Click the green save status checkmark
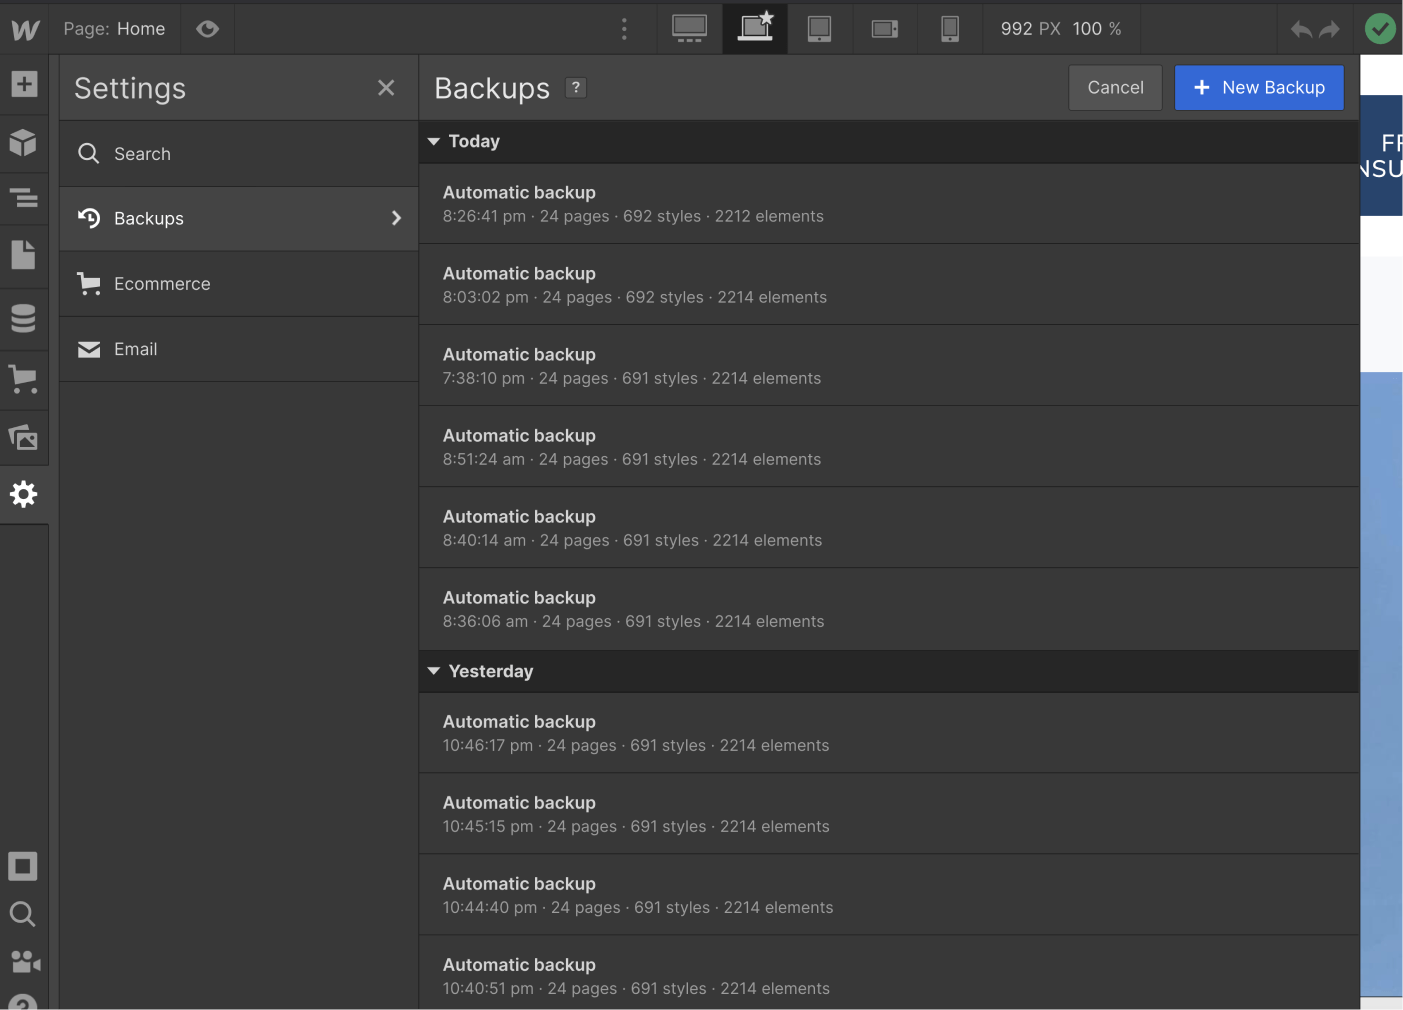Viewport: 1403px width, 1010px height. click(x=1380, y=29)
